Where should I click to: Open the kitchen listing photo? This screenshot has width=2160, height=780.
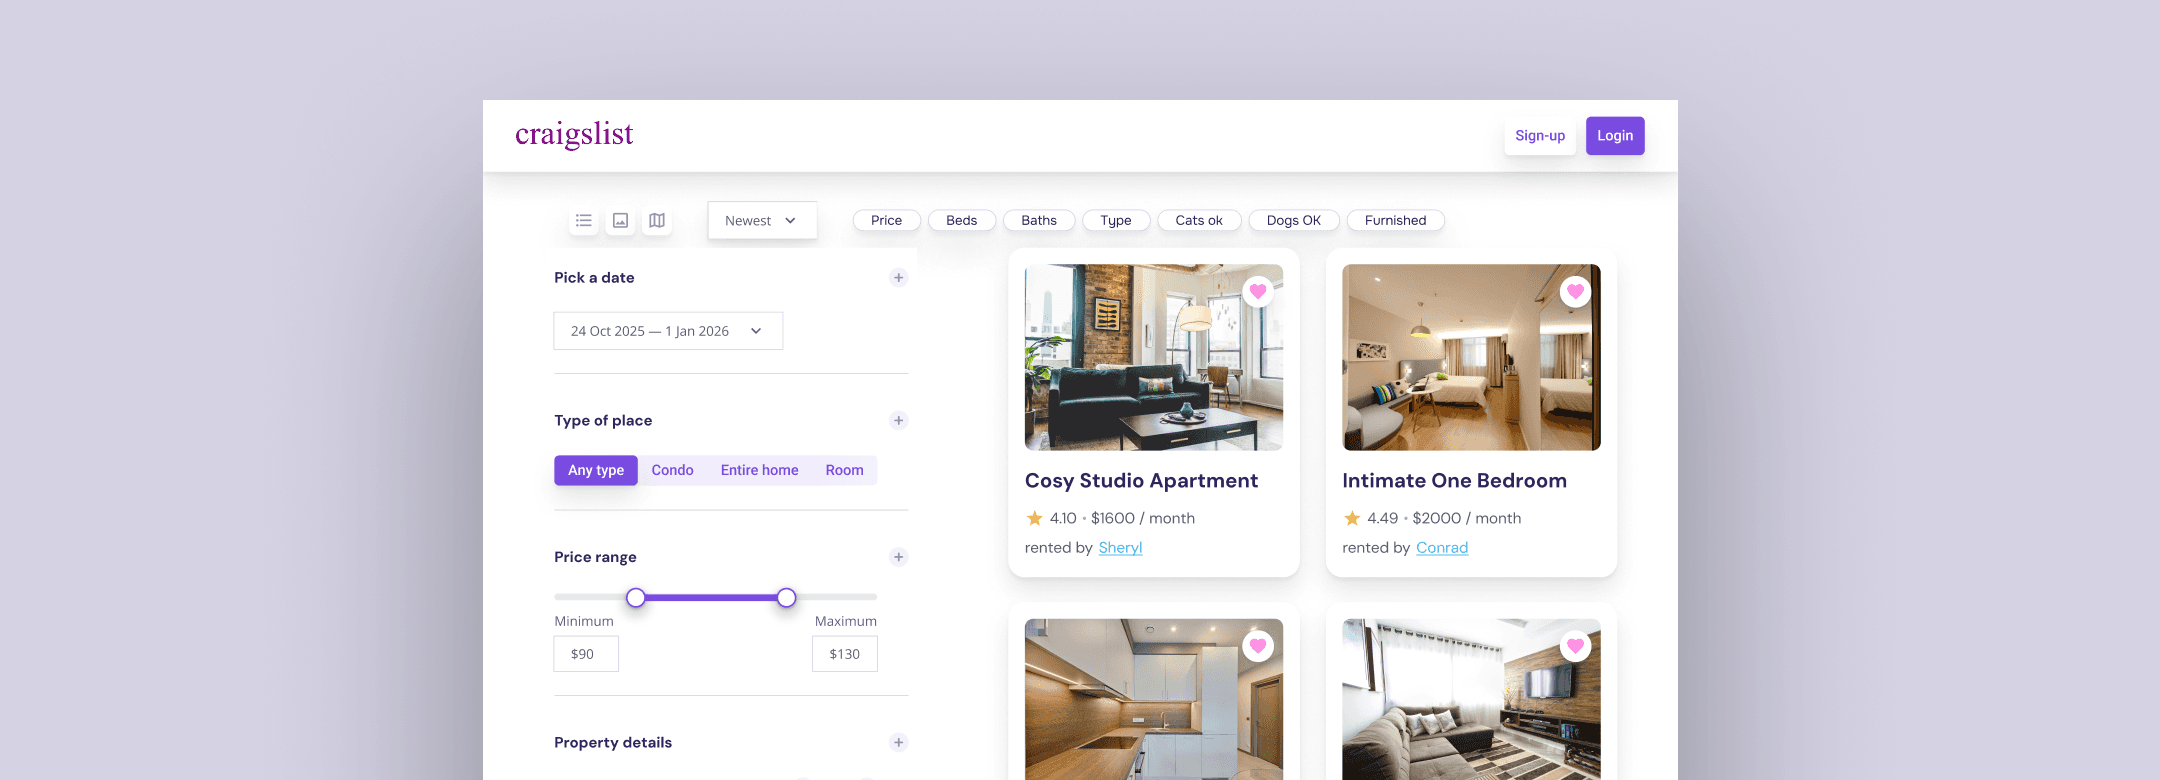pyautogui.click(x=1154, y=699)
